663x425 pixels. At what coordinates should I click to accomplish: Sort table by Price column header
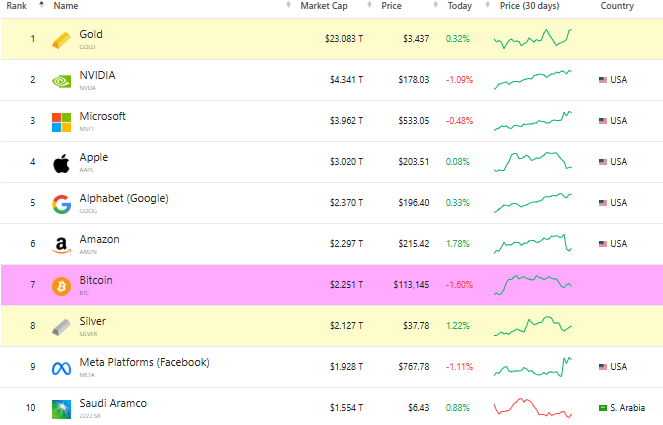(392, 6)
